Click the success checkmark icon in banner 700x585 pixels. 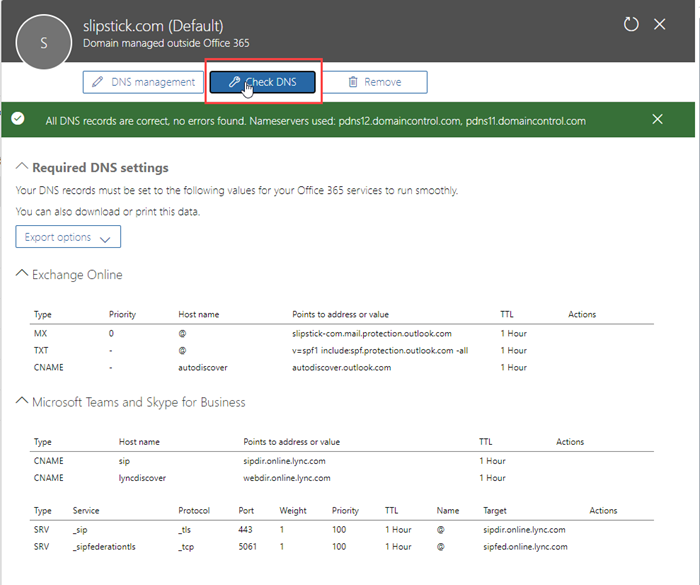pos(18,119)
